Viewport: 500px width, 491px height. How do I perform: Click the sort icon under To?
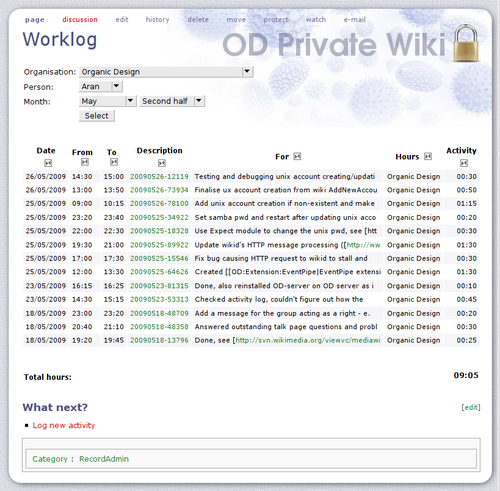point(114,162)
